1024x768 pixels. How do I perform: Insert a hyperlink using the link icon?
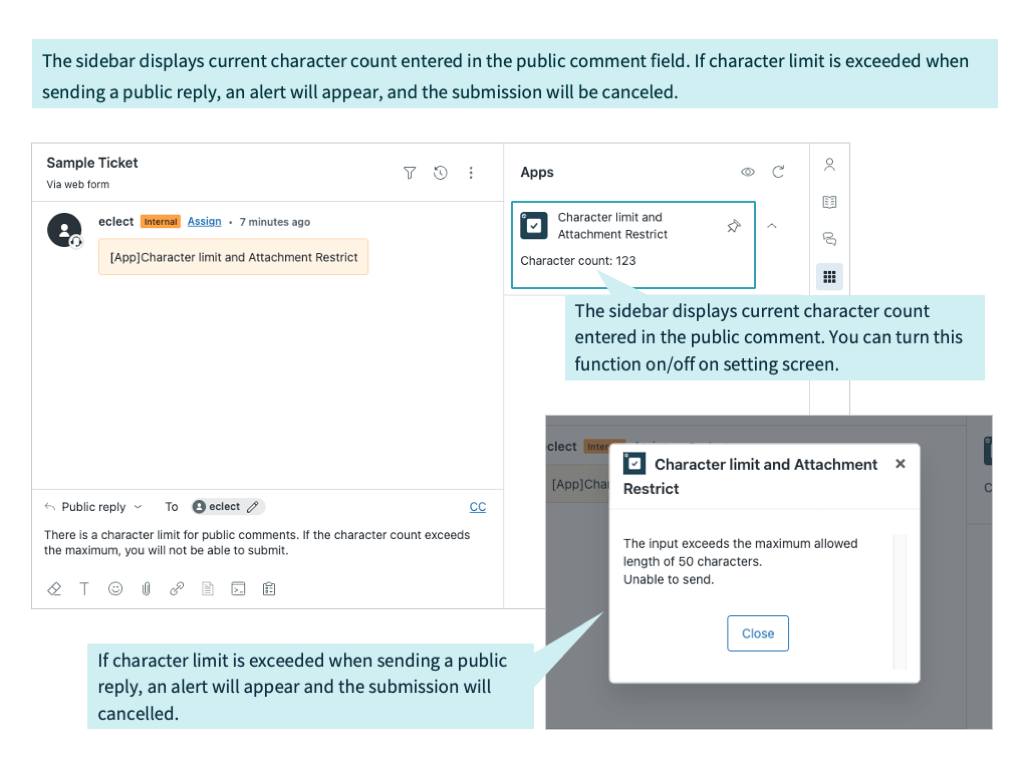pos(177,588)
